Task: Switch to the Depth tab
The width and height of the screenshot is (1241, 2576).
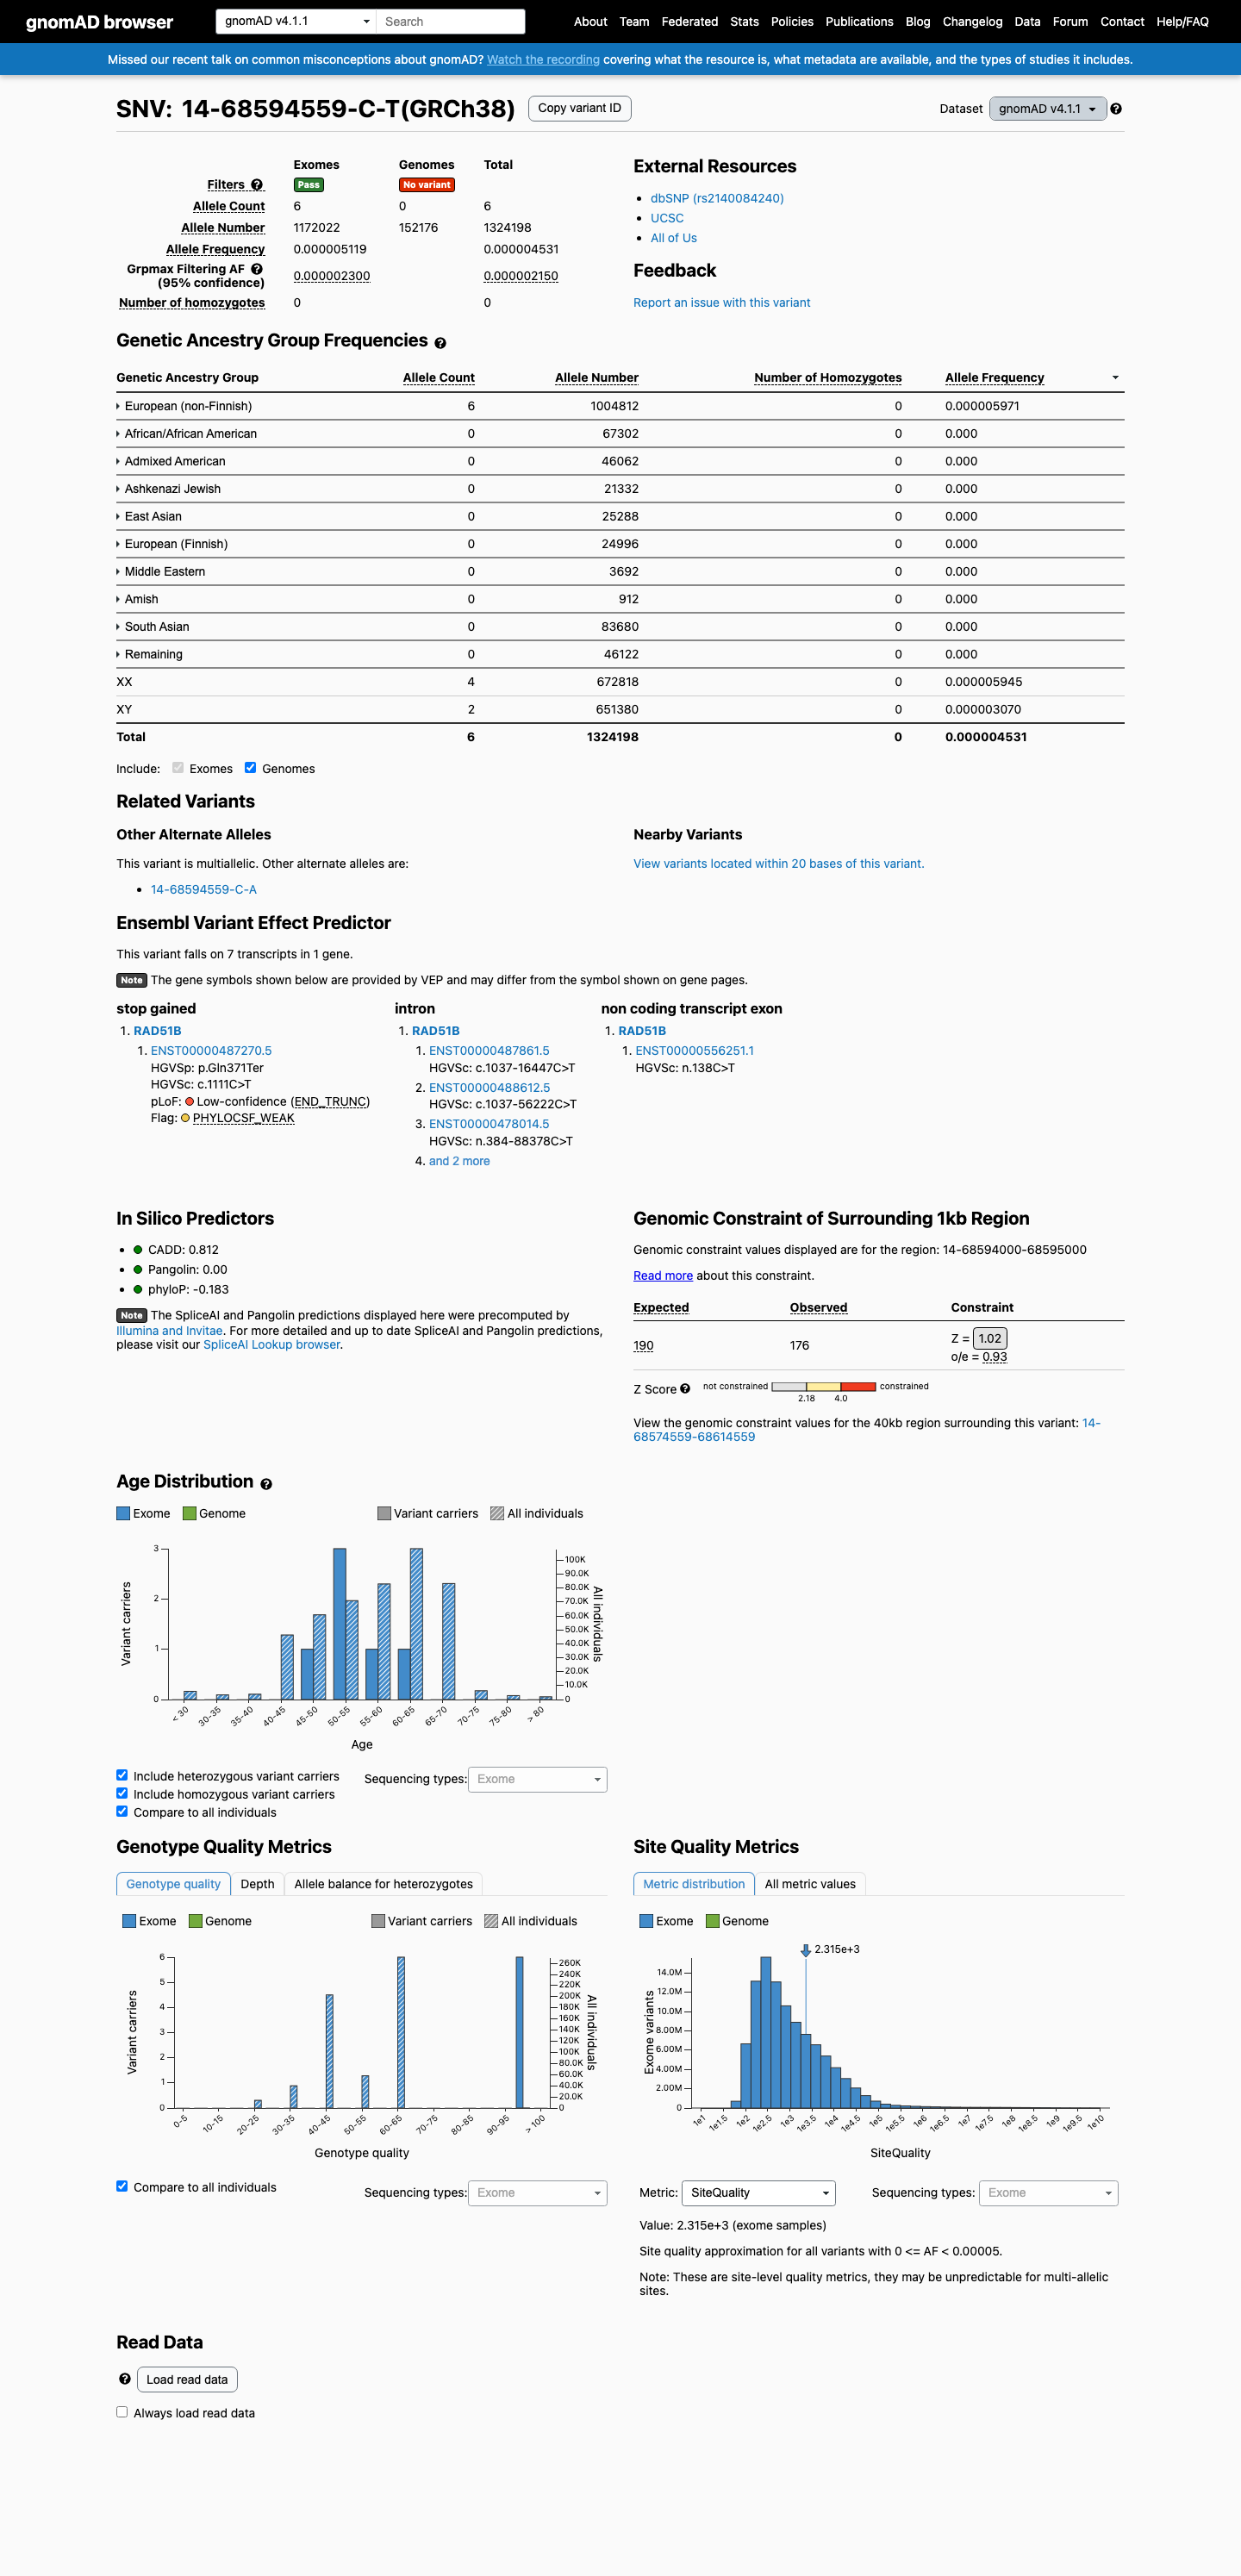Action: (257, 1884)
